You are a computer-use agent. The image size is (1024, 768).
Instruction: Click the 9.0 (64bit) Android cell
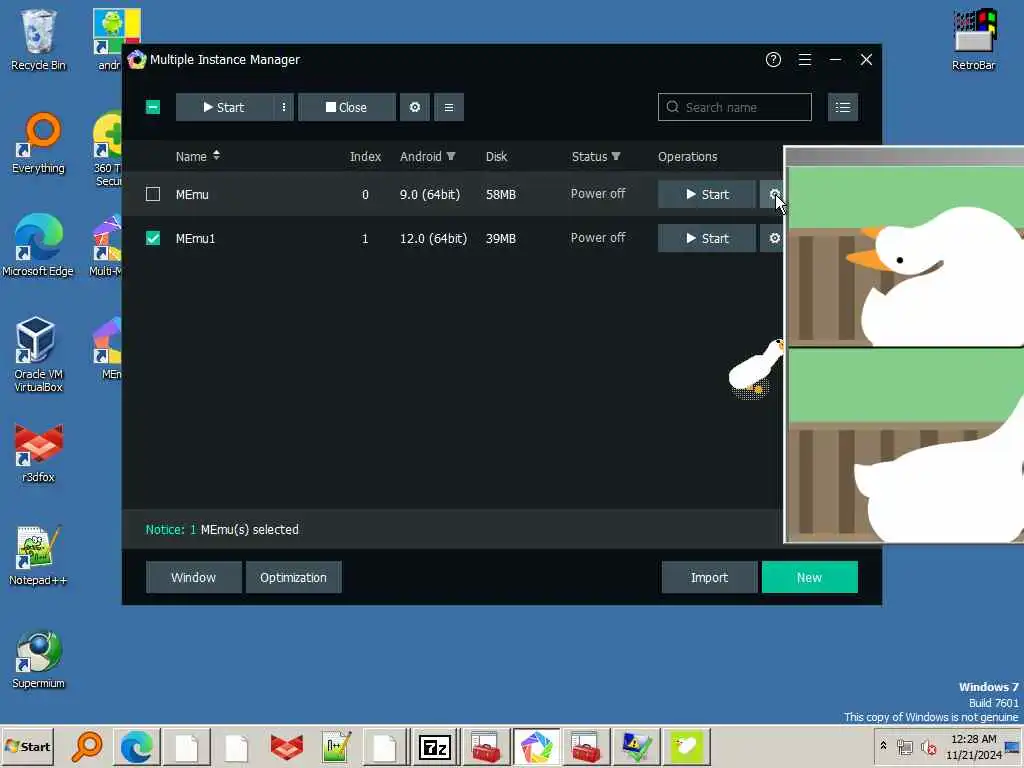pyautogui.click(x=430, y=194)
